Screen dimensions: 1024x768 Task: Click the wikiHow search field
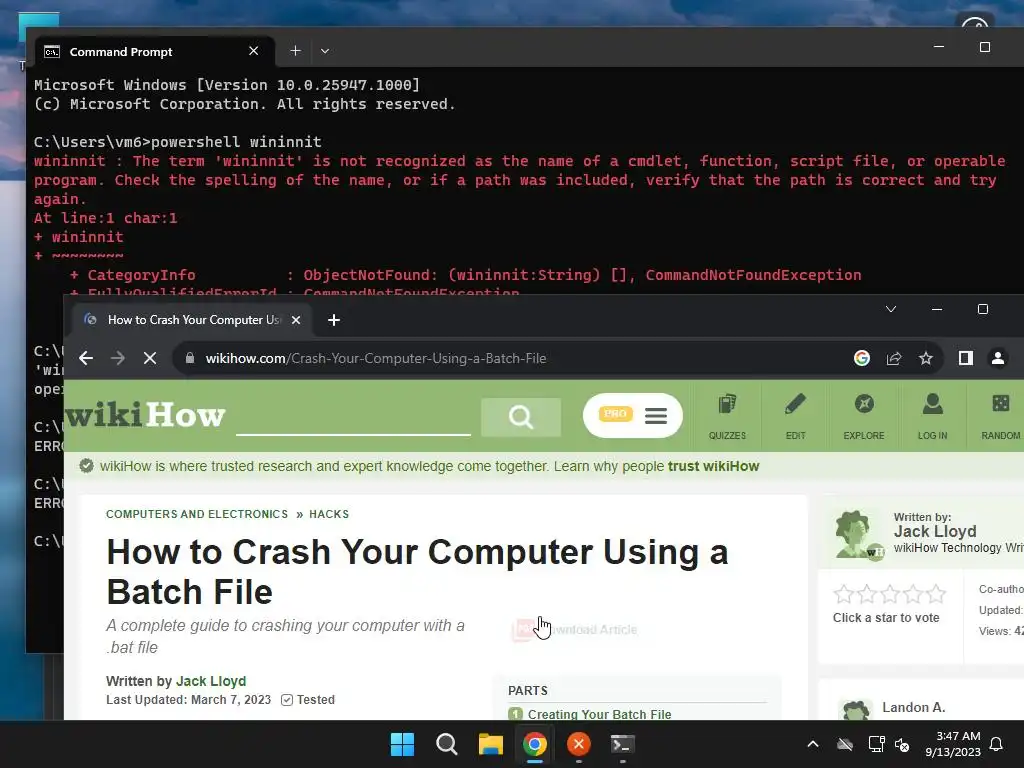[353, 417]
